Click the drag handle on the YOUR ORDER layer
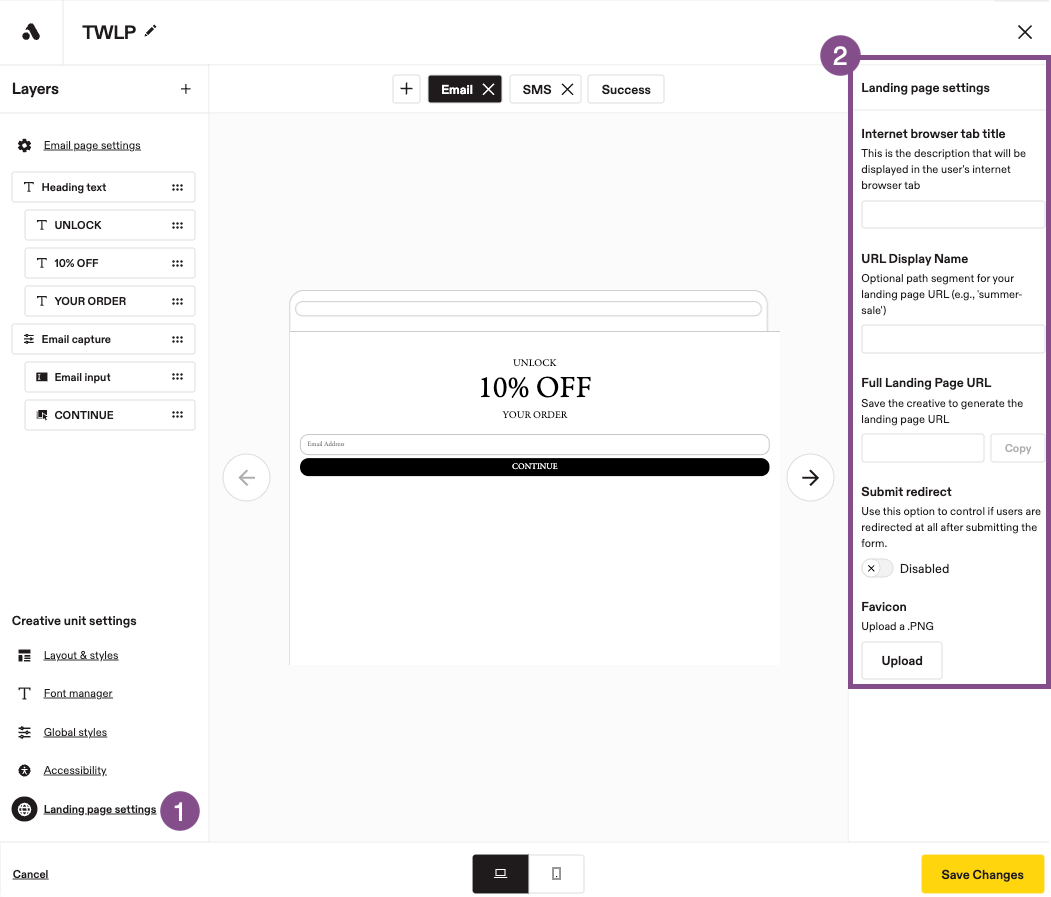Screen dimensions: 1051x897 coord(177,302)
